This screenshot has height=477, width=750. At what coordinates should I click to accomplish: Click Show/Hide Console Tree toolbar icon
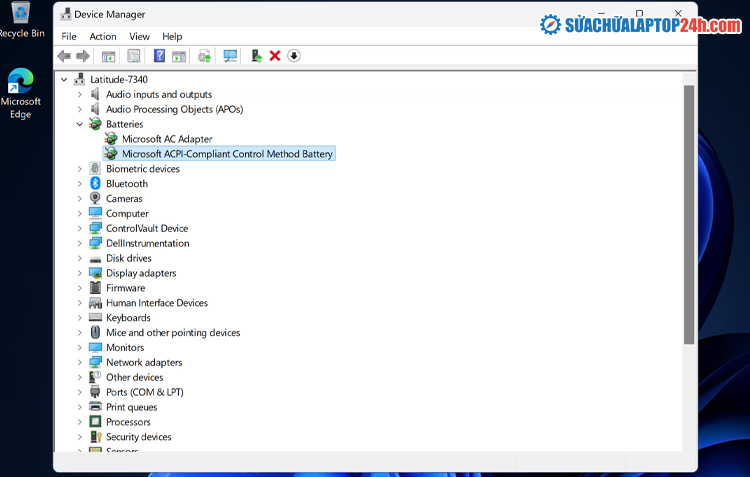pos(109,56)
